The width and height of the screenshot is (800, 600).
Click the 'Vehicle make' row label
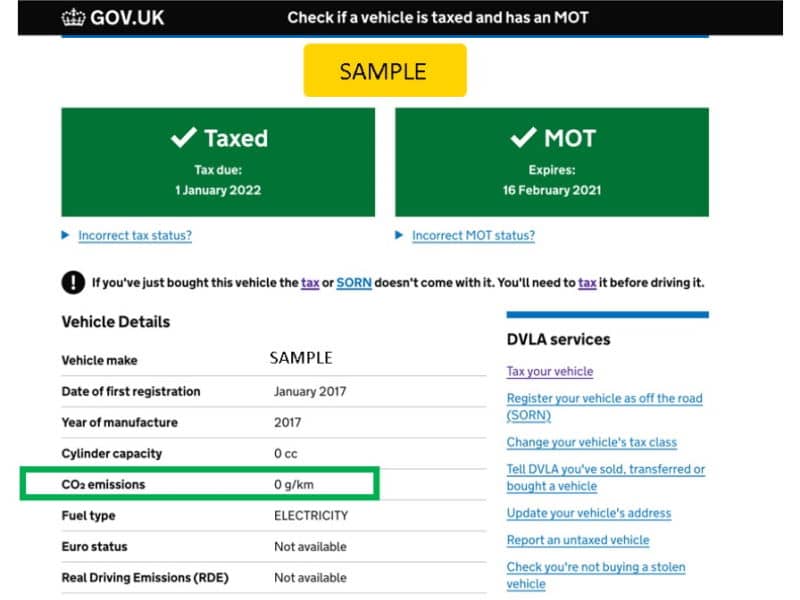tap(99, 361)
